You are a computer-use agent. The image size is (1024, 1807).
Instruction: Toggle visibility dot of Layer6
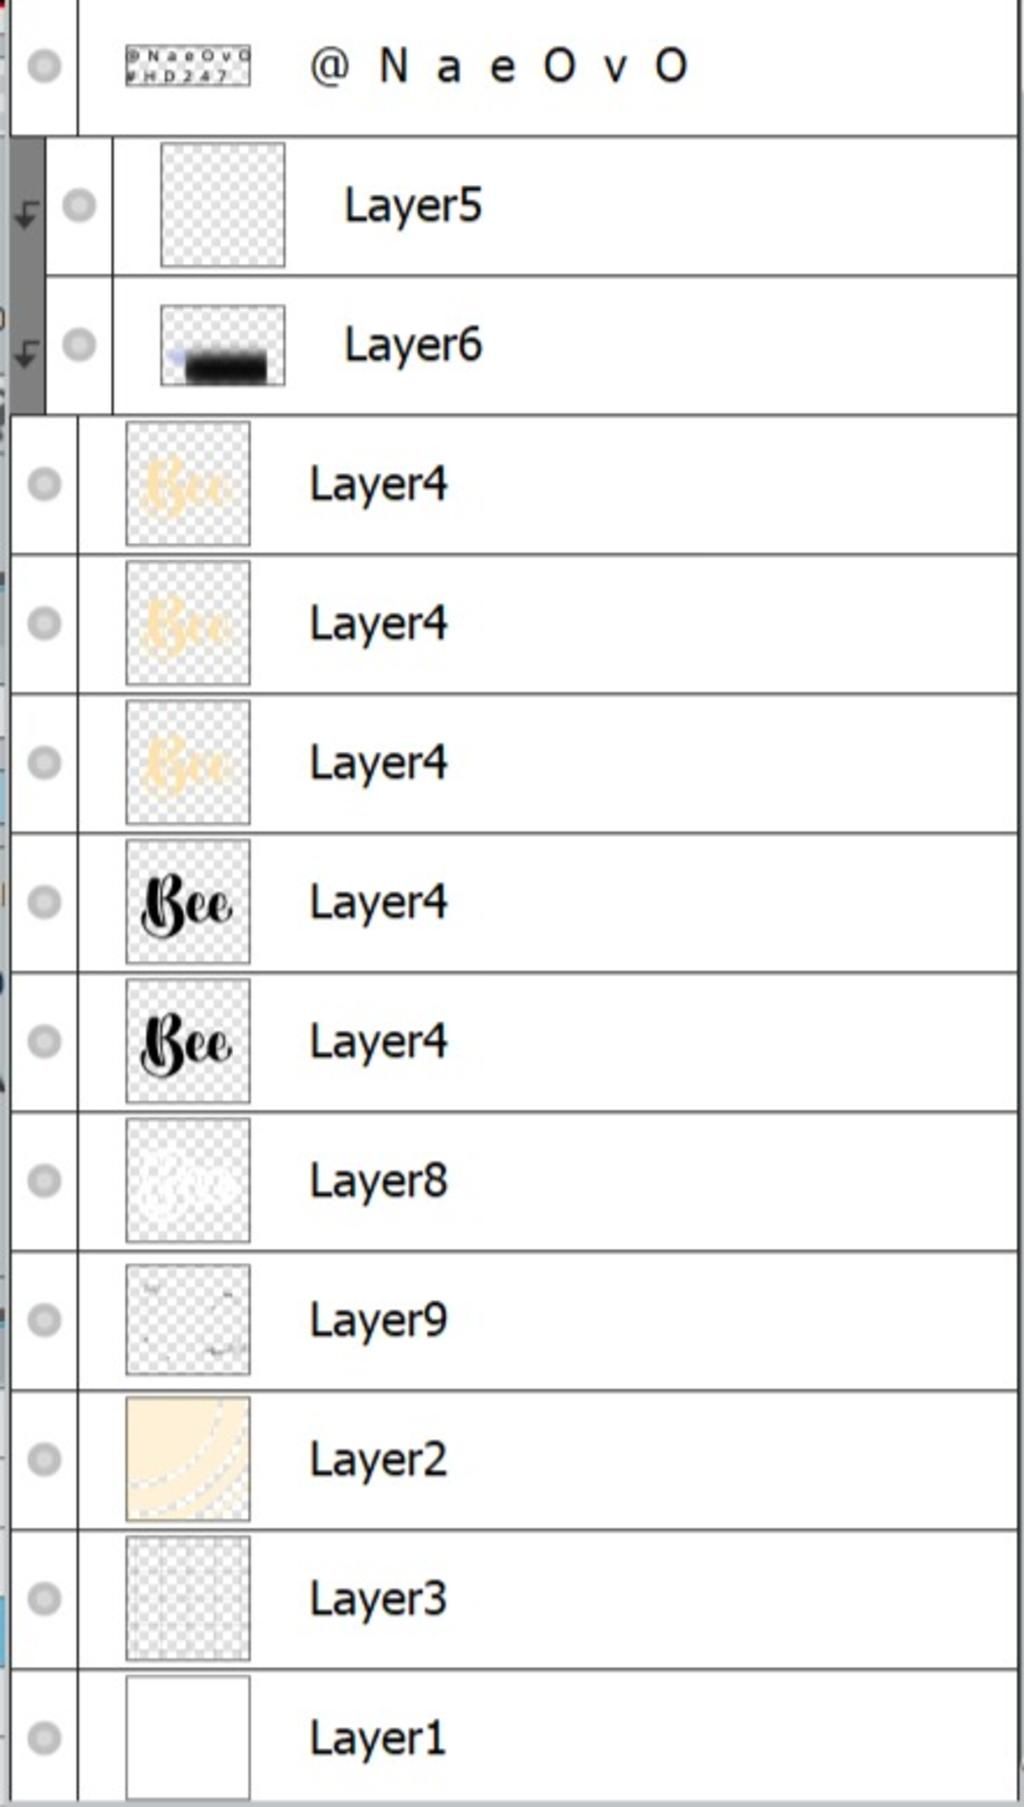(79, 344)
